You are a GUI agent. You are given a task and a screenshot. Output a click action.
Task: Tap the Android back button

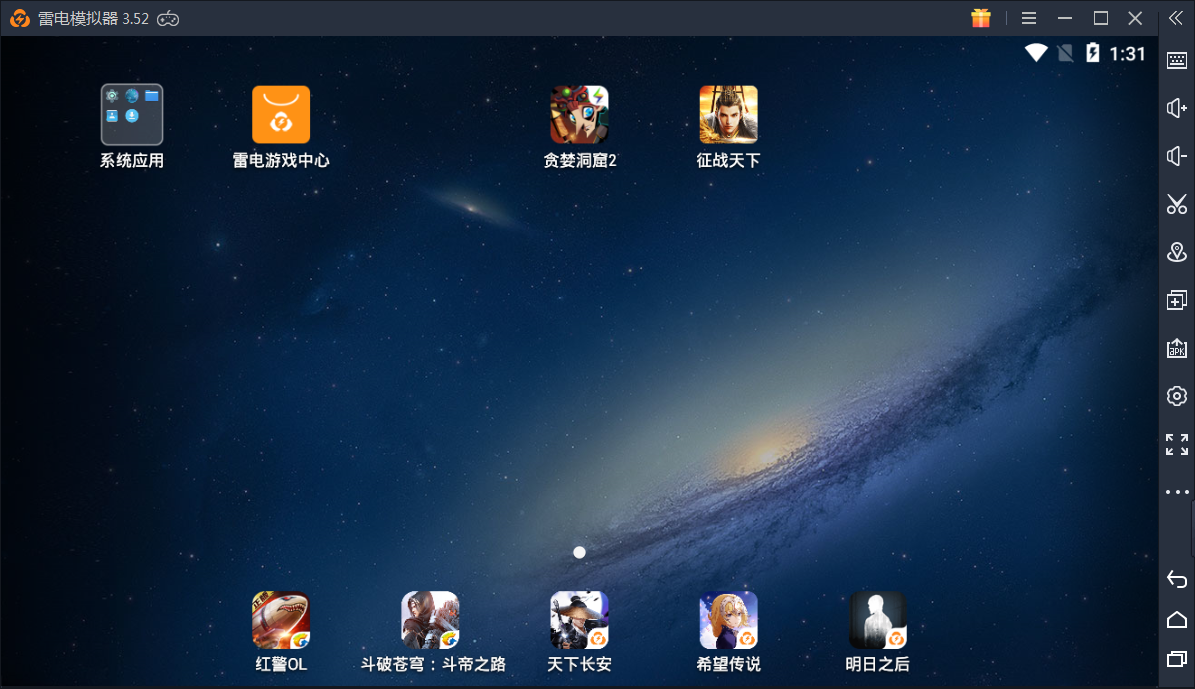(1177, 579)
